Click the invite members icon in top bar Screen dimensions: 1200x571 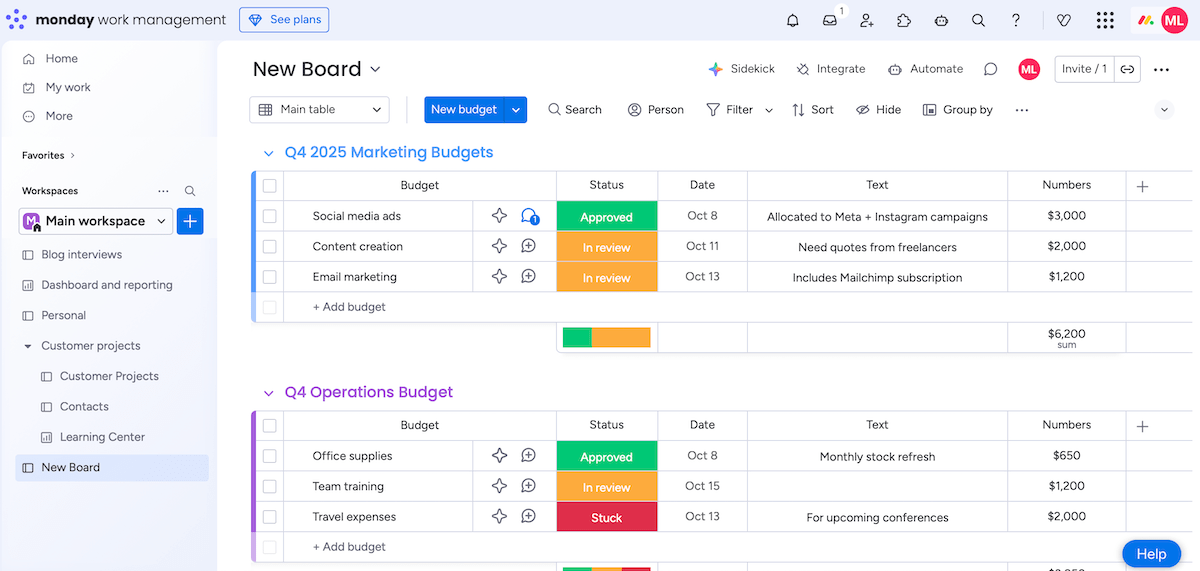click(867, 20)
